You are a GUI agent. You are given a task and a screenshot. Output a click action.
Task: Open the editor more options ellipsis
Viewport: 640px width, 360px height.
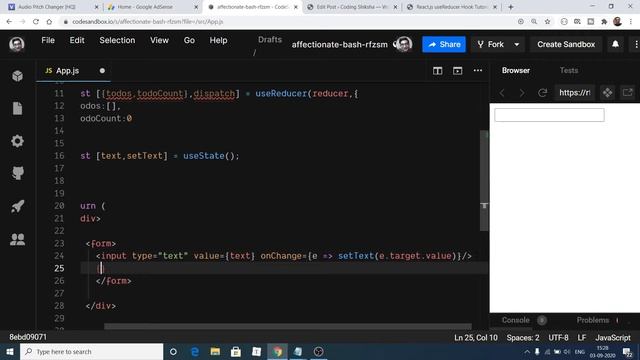(x=478, y=71)
